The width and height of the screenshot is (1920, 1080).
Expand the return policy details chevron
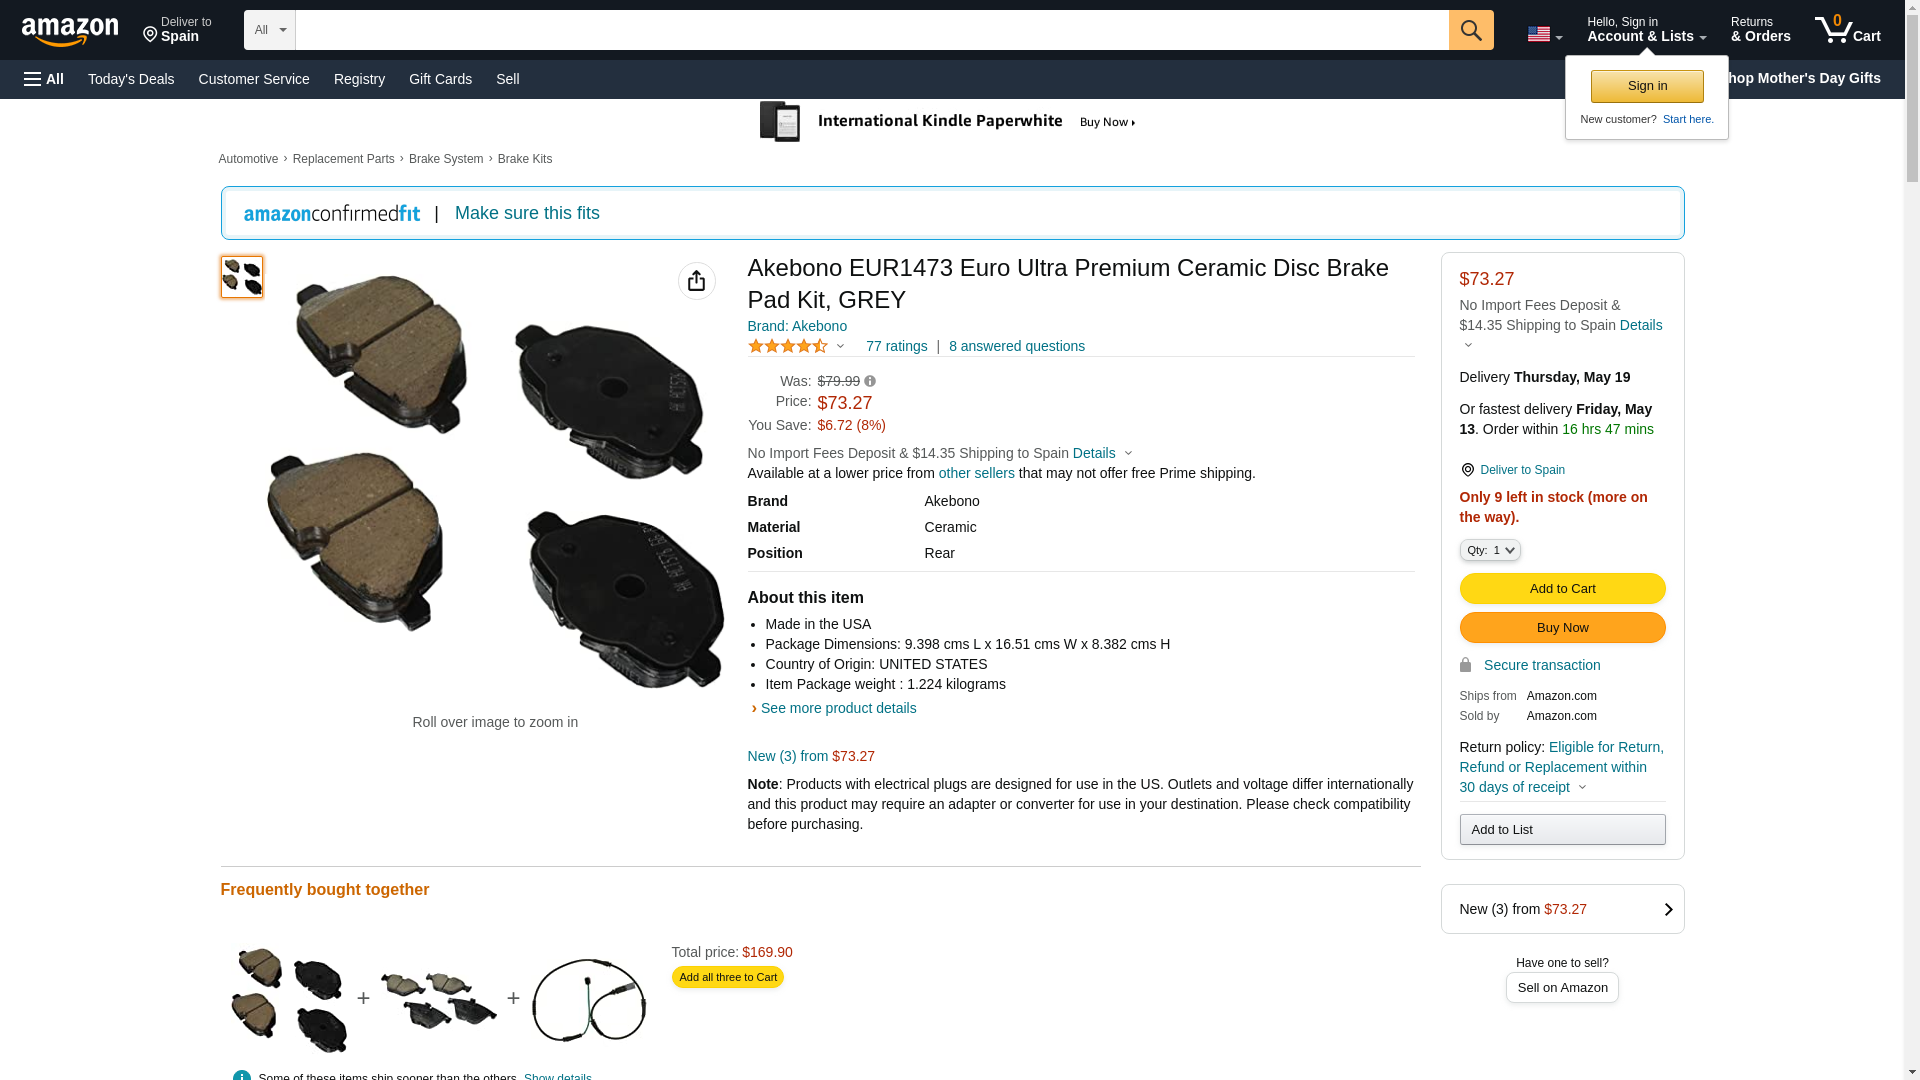coord(1582,787)
